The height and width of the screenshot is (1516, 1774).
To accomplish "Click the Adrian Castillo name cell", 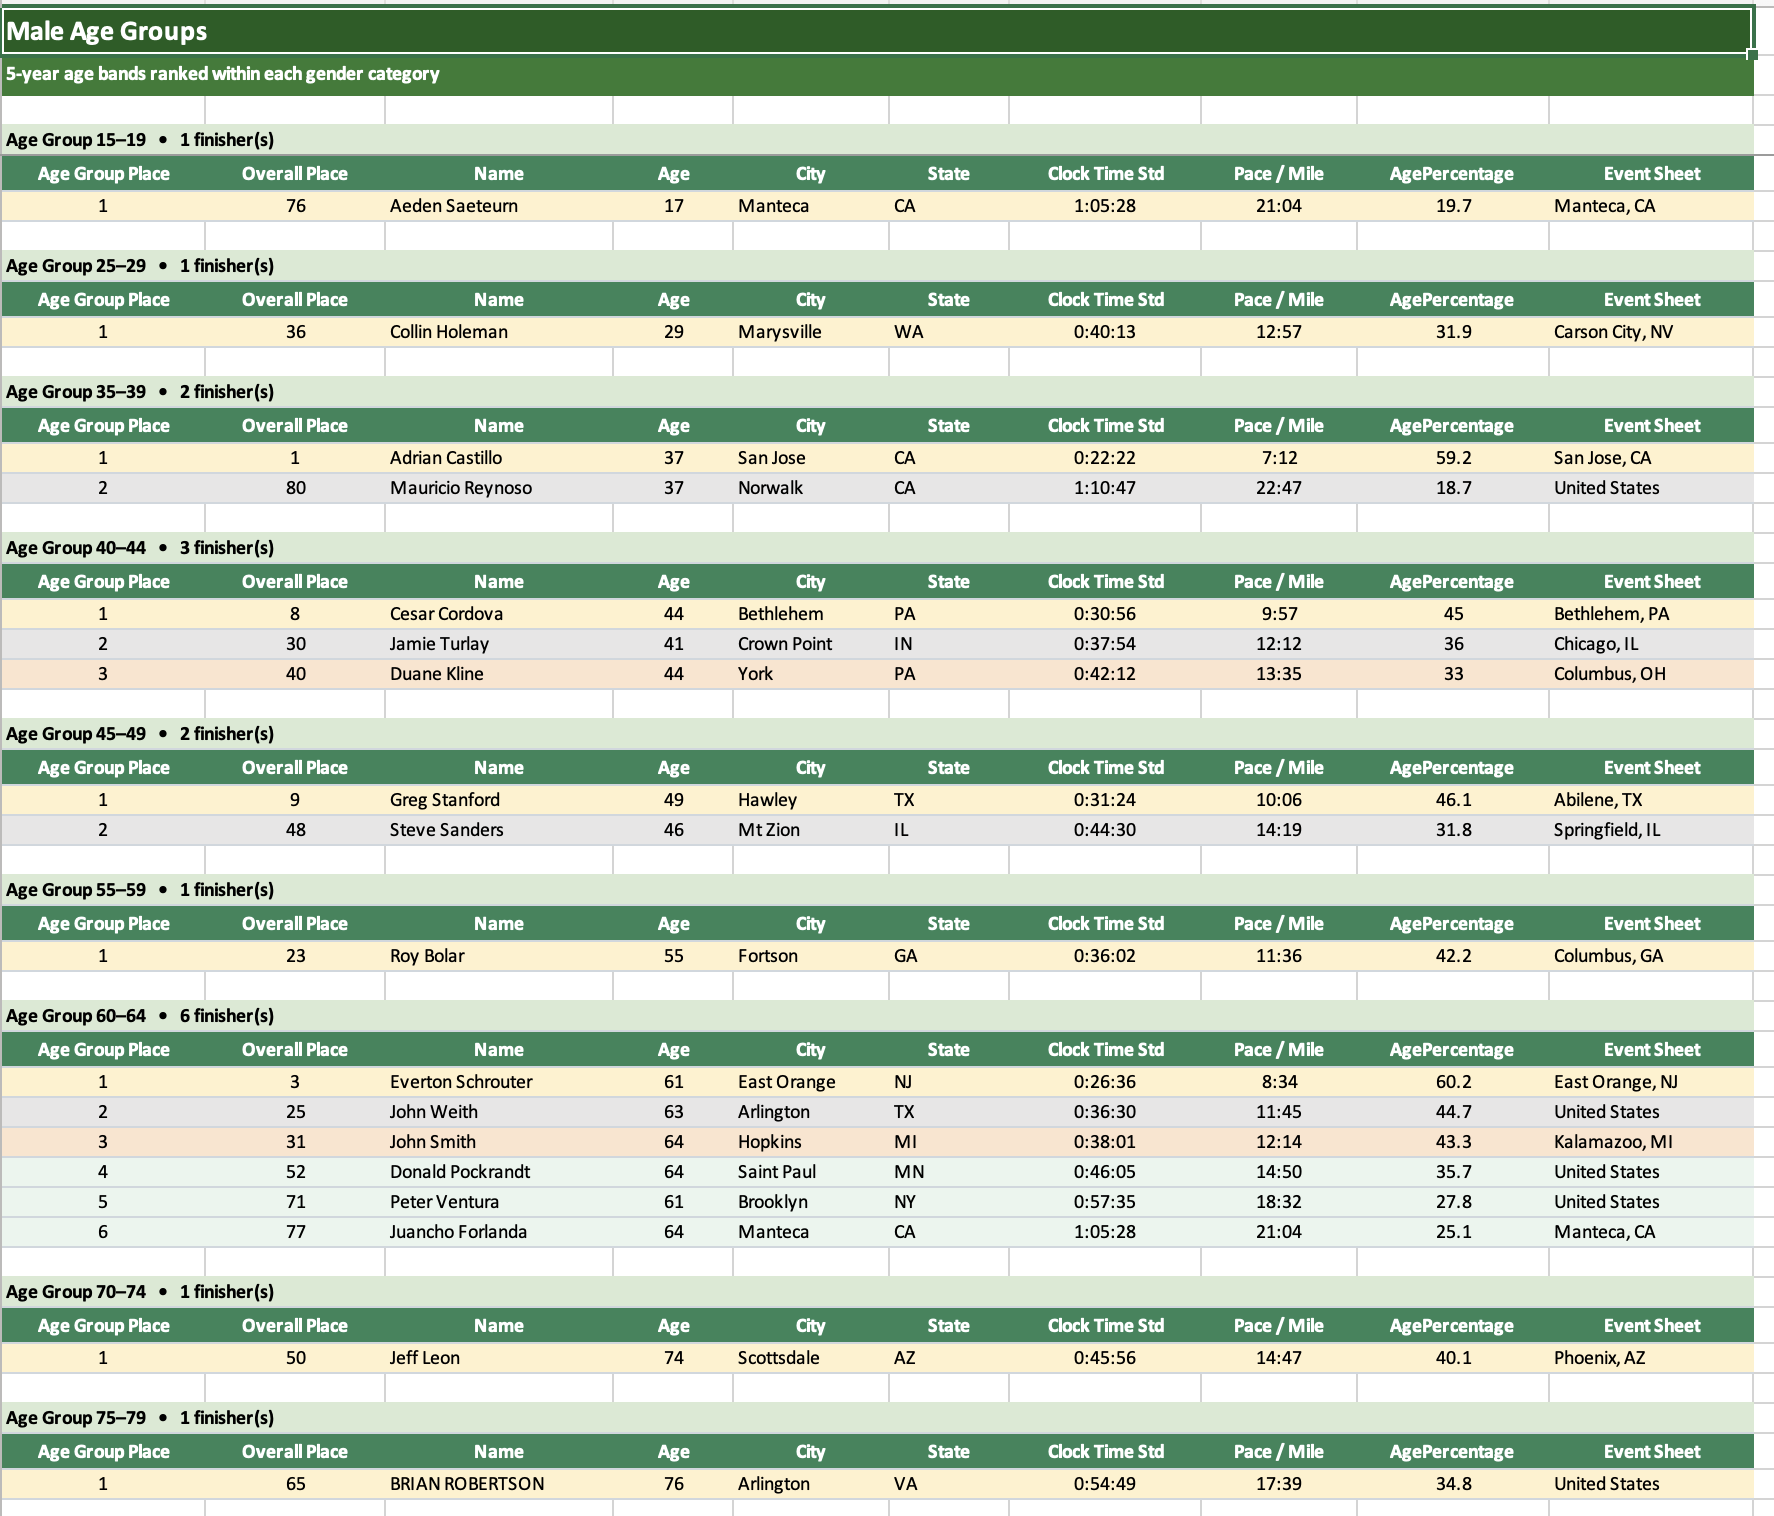I will click(446, 458).
